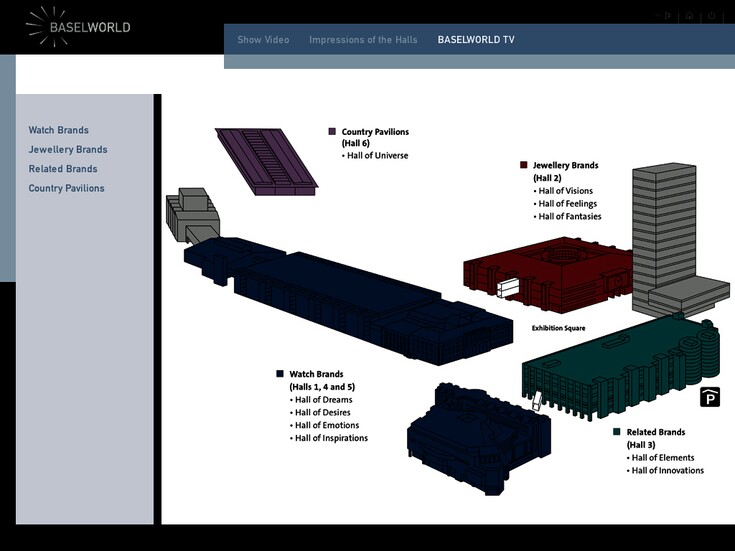Open Impressions of the Halls

(363, 40)
